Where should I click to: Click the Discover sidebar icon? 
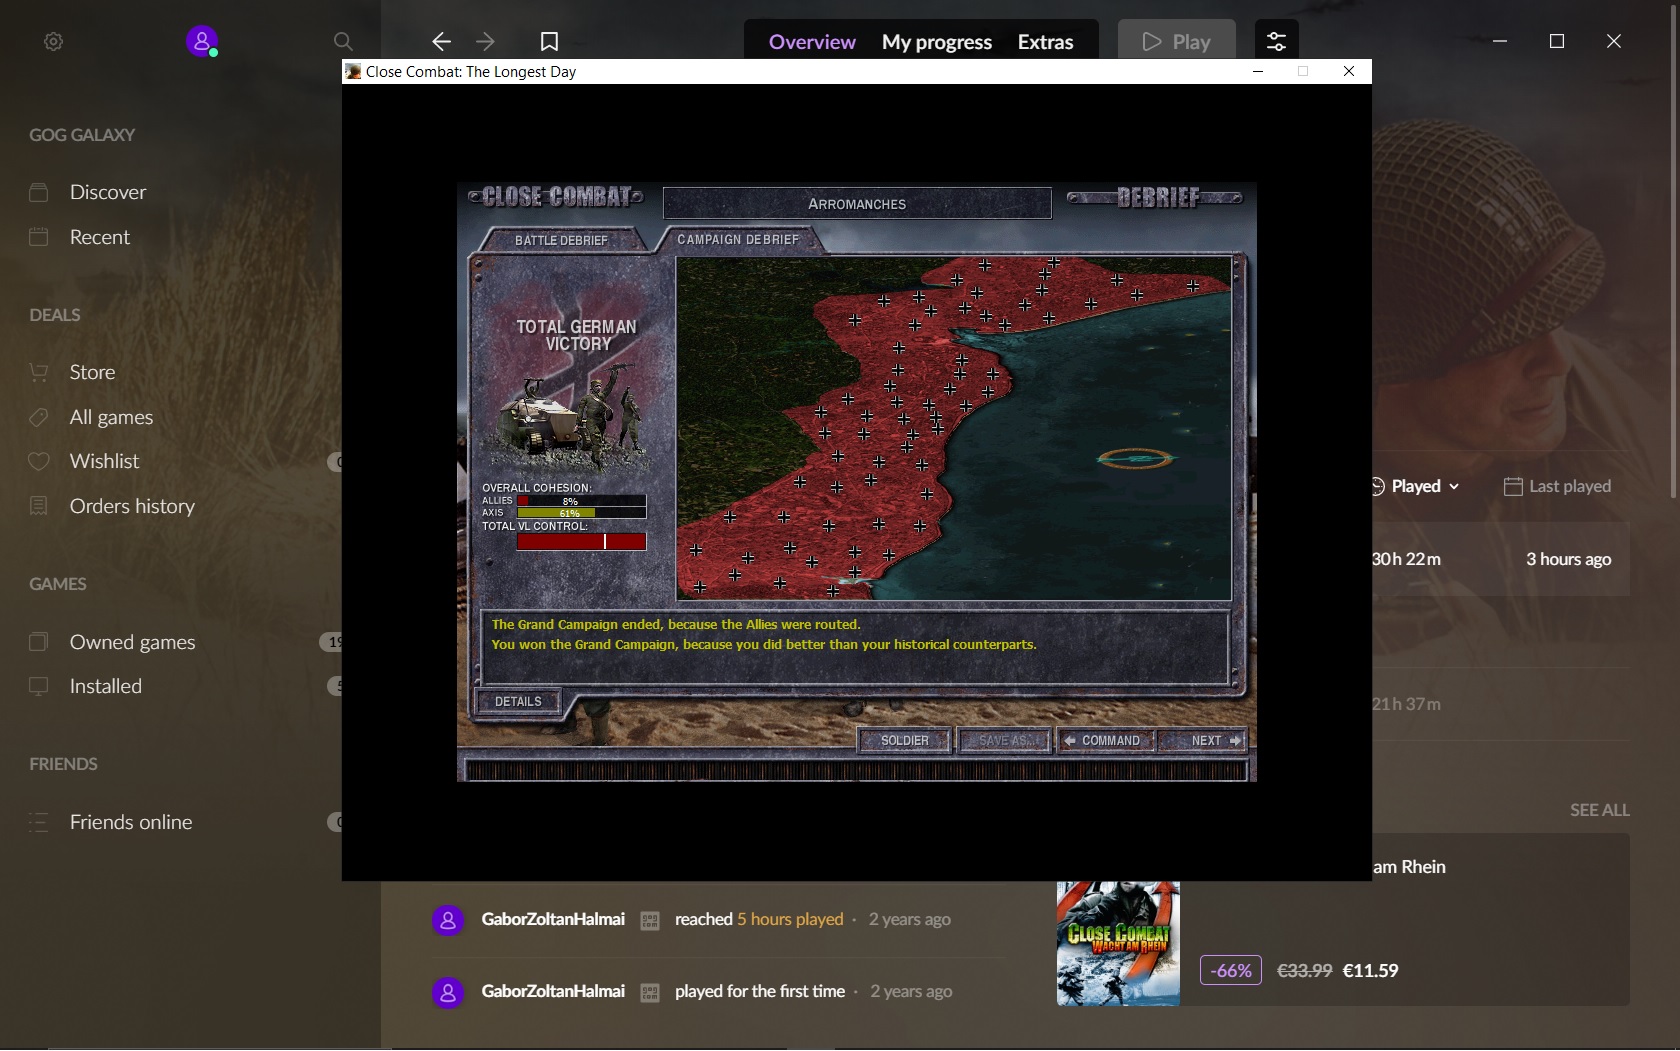tap(39, 192)
